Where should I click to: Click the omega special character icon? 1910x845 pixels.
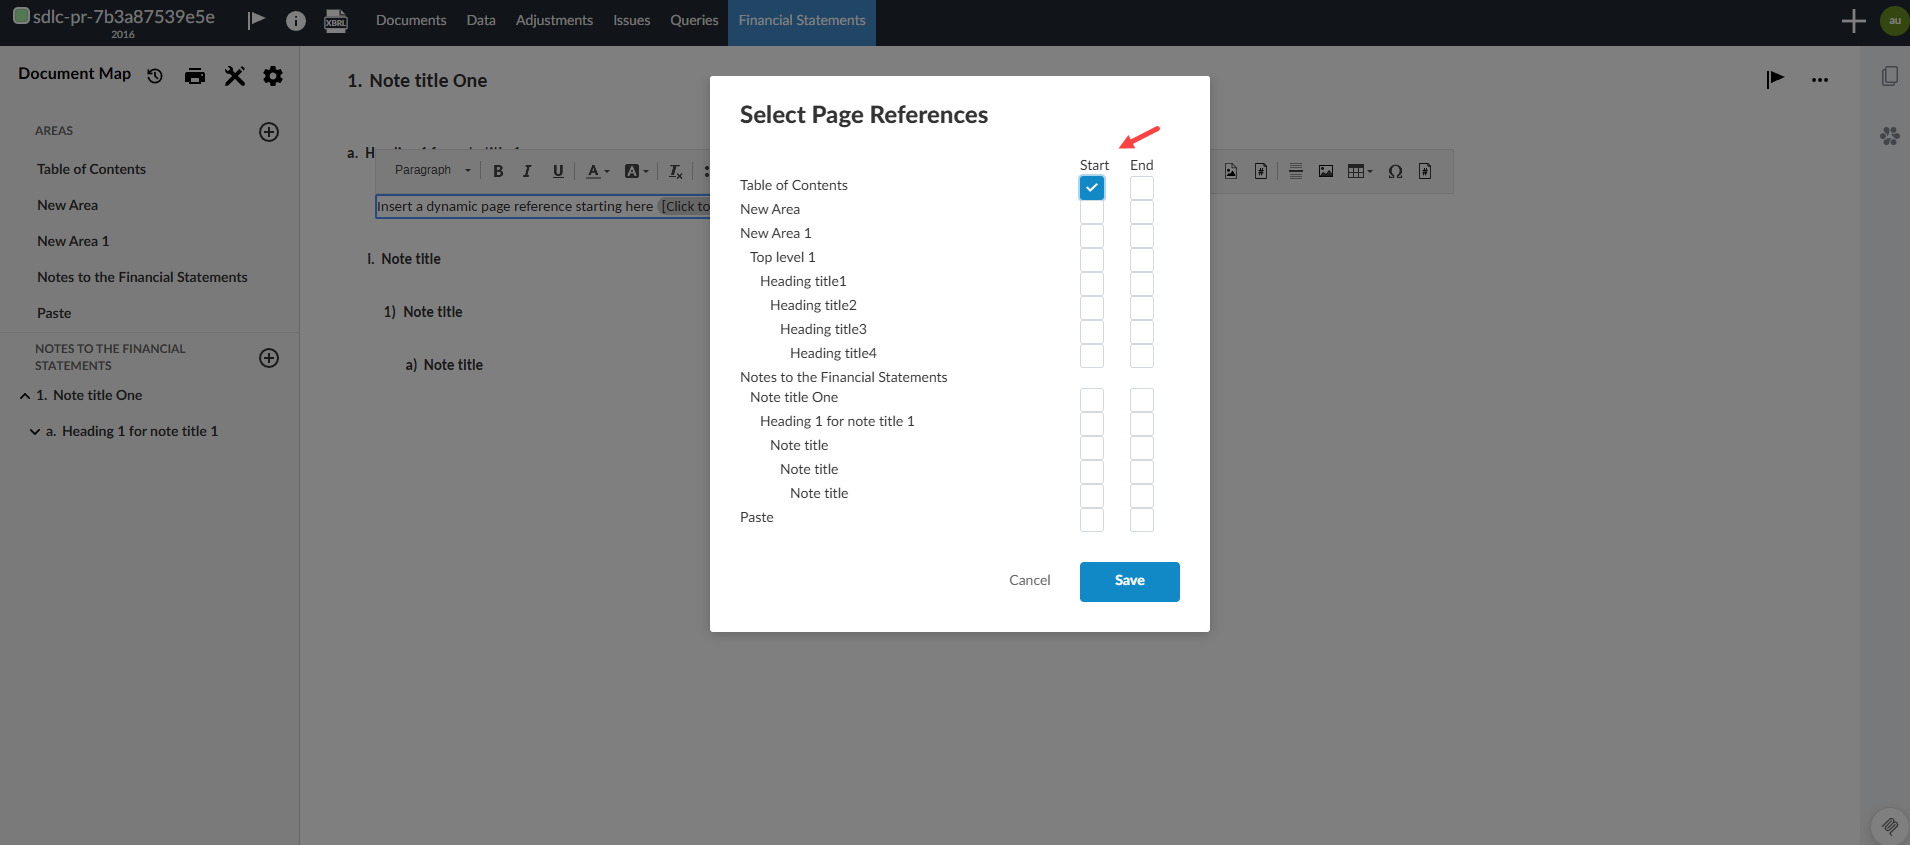click(1396, 171)
